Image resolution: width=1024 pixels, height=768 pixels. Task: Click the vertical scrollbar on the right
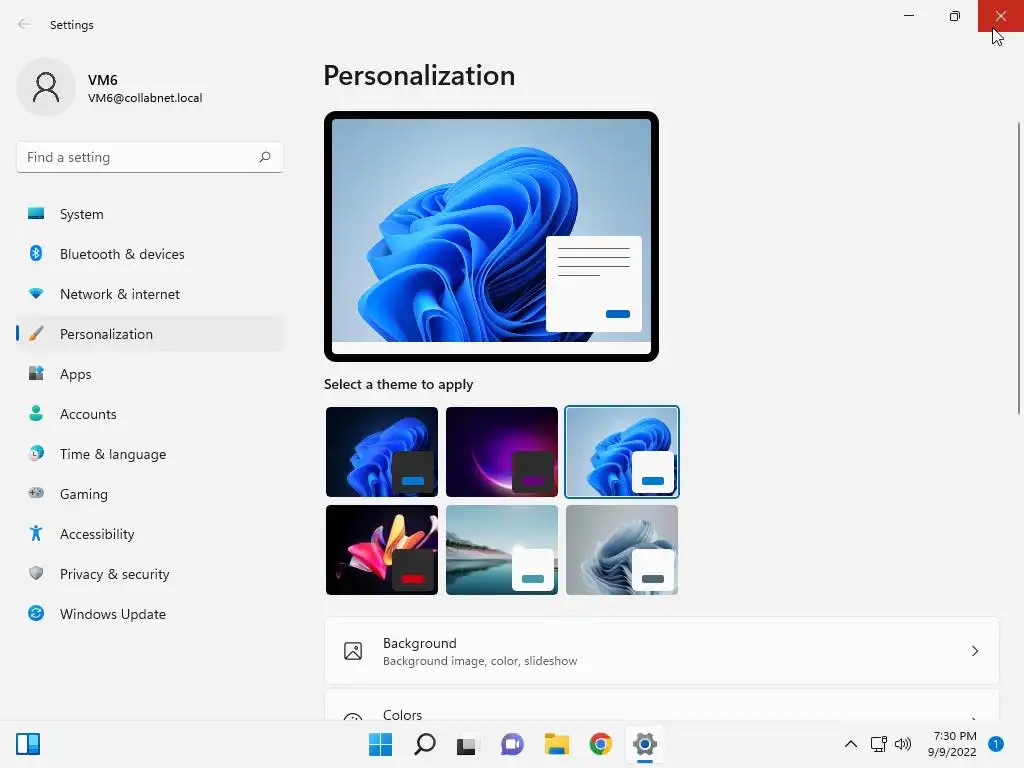[x=1019, y=268]
